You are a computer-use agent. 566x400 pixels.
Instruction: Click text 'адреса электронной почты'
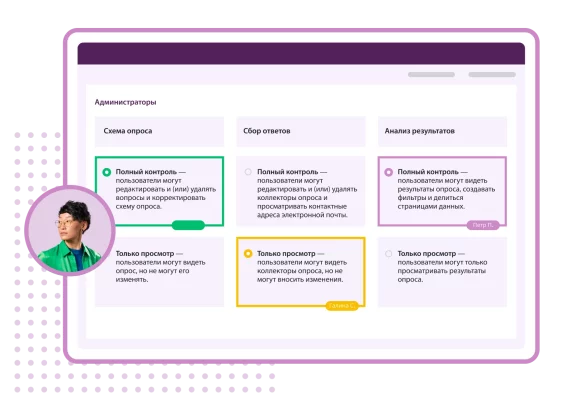(302, 215)
